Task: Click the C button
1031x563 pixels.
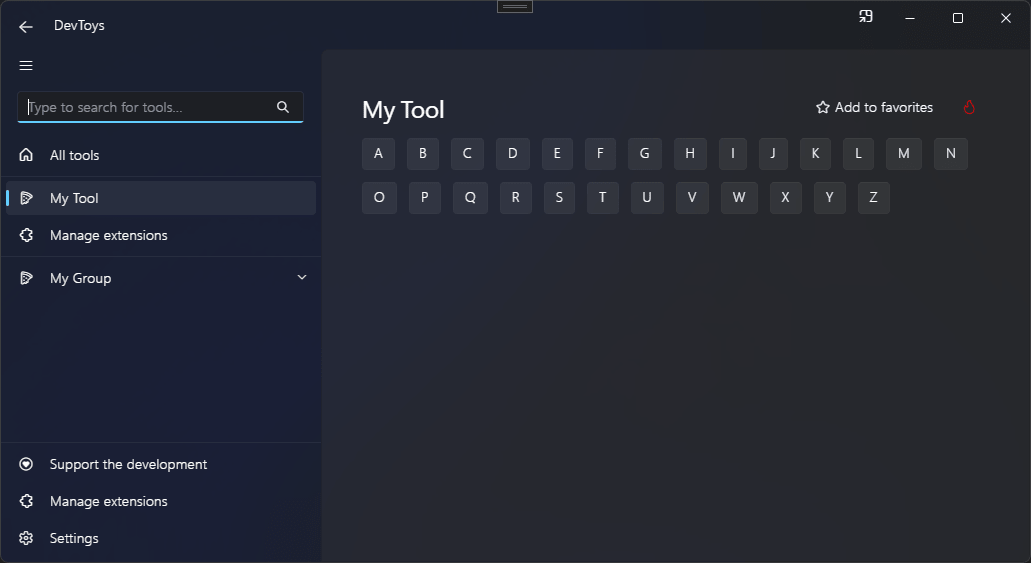Action: [x=467, y=154]
